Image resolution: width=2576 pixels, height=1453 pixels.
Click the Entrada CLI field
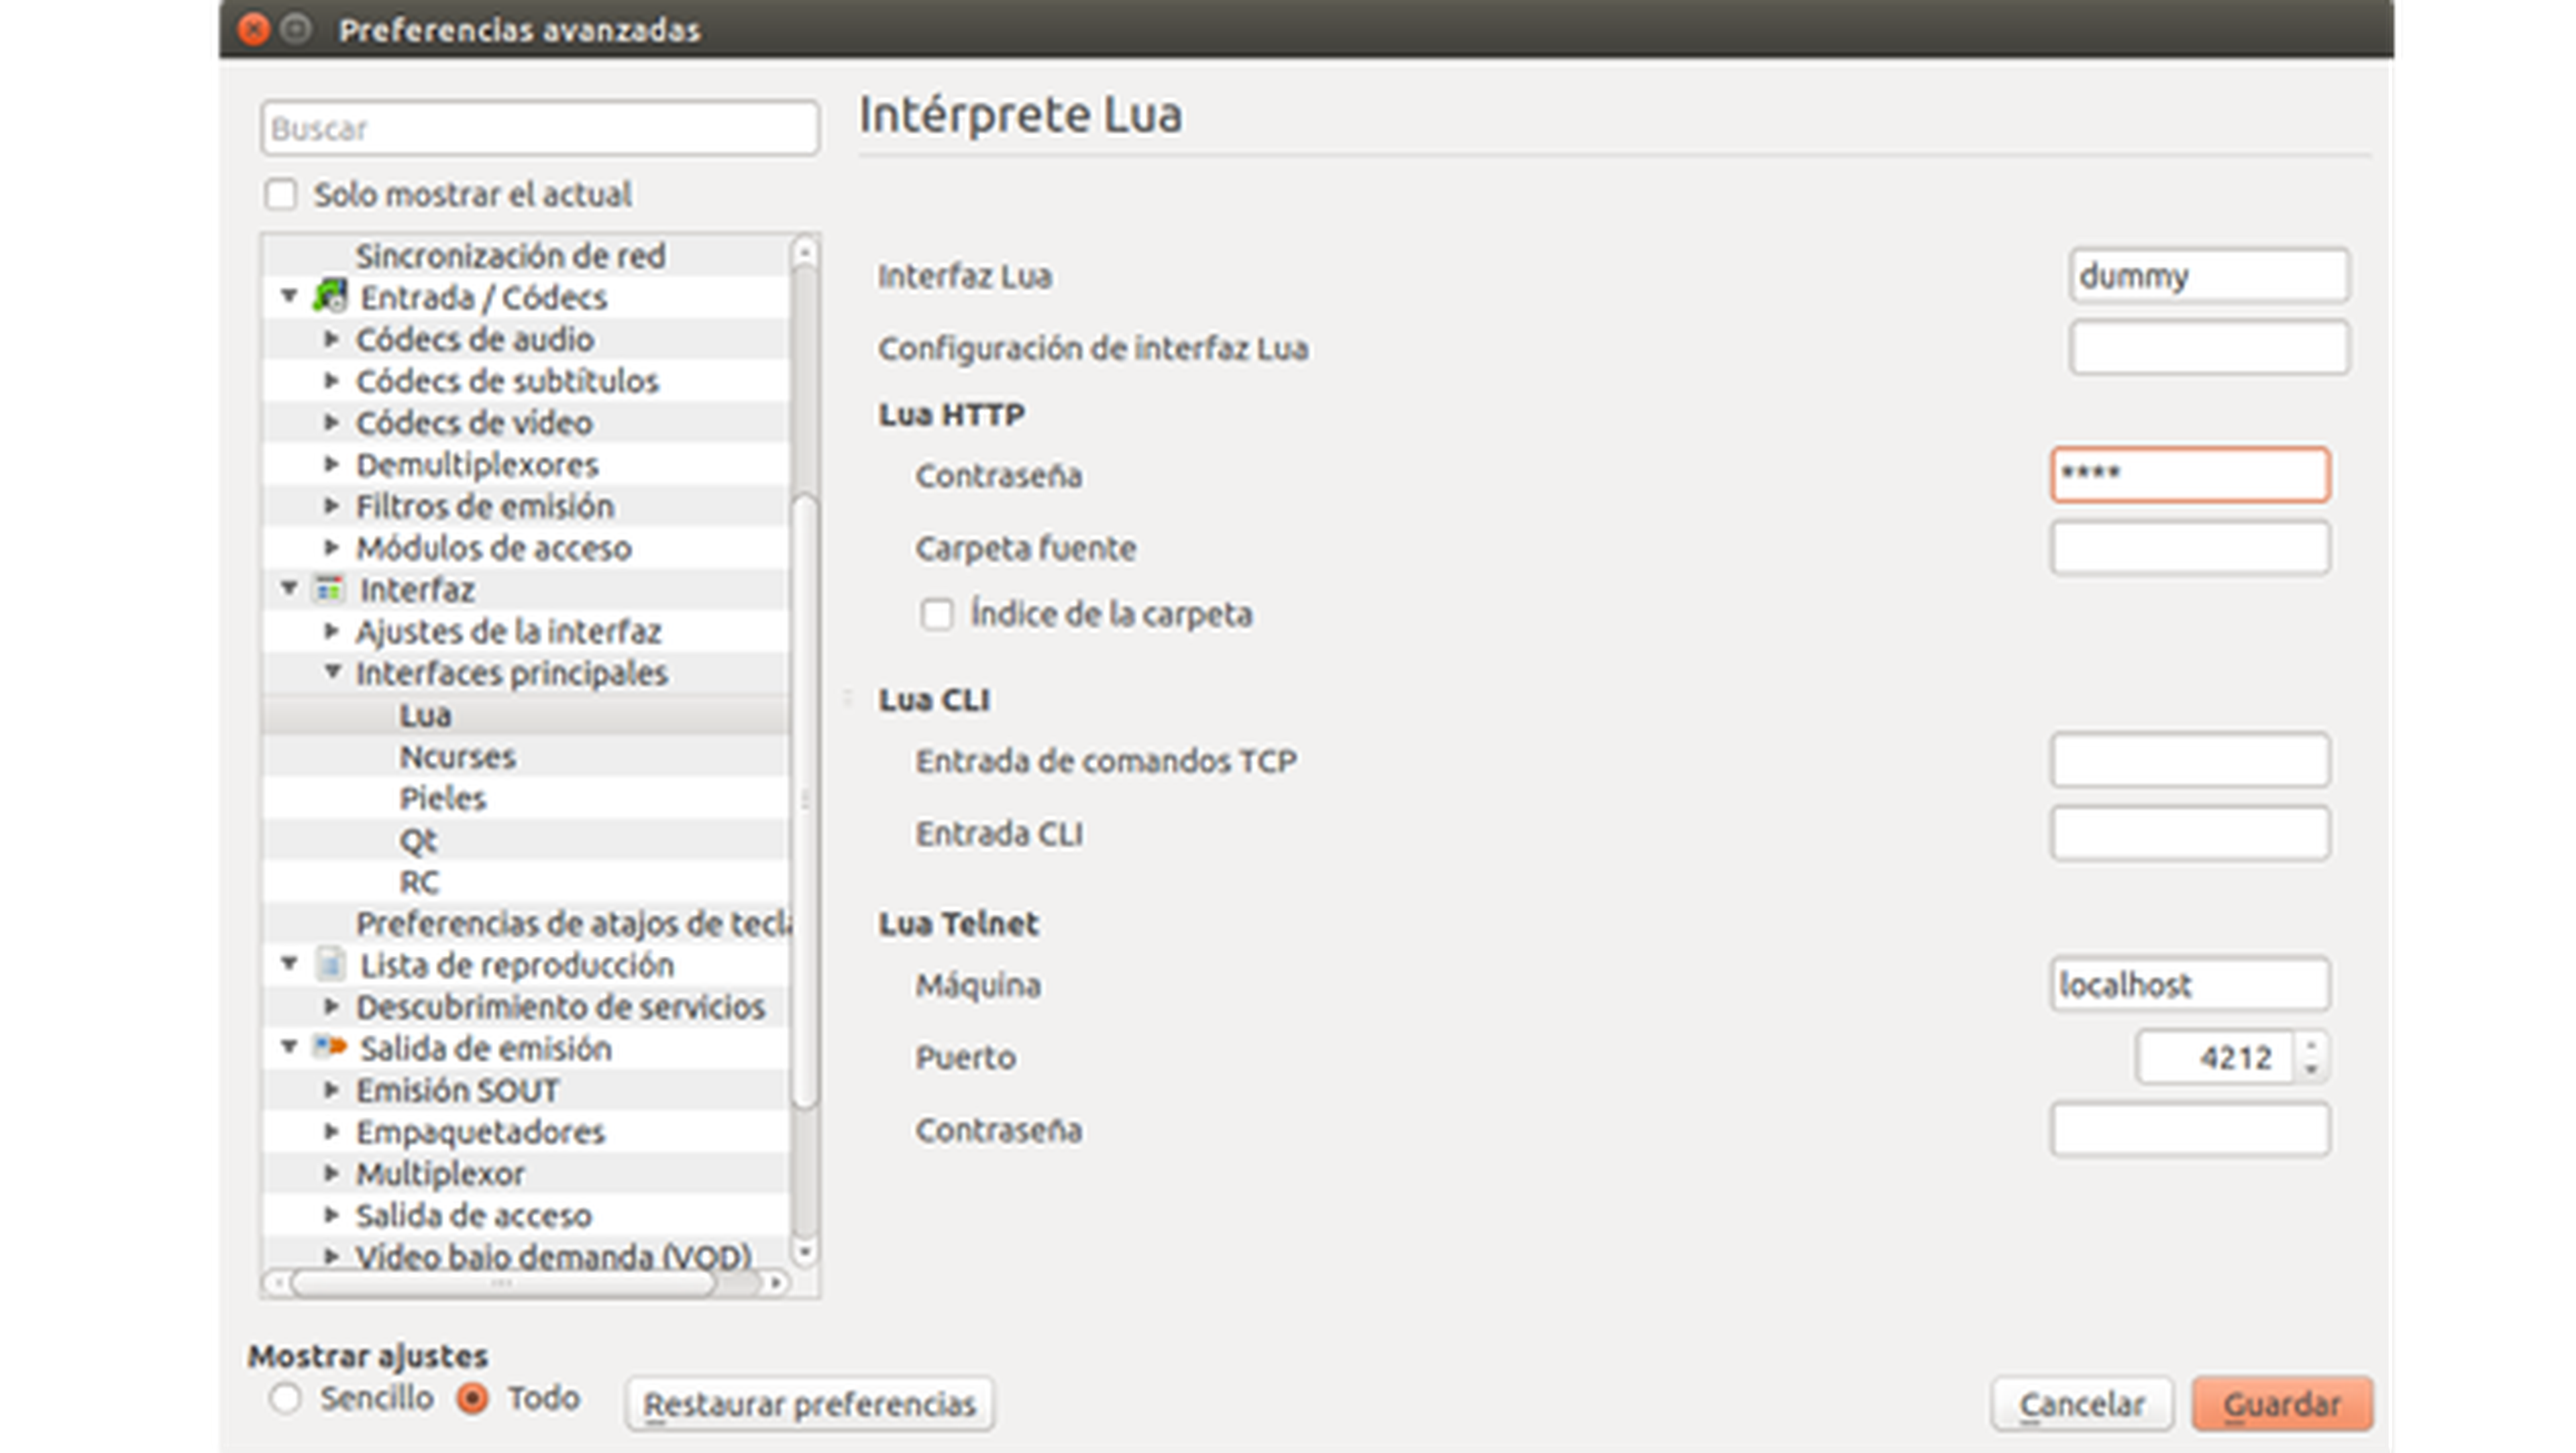point(2190,833)
